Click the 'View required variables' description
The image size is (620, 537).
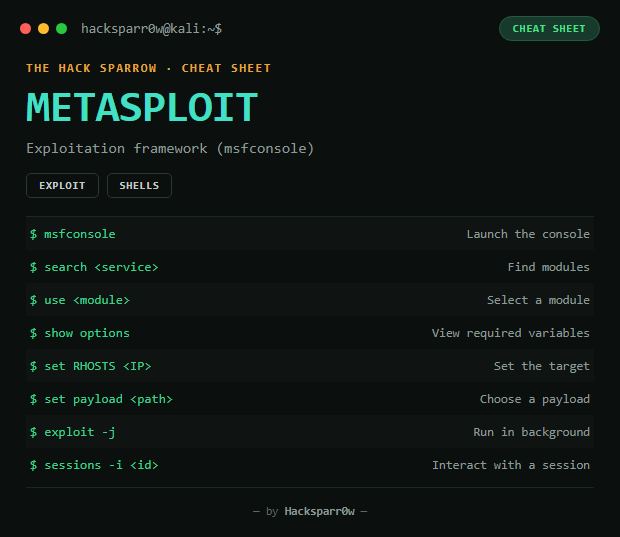click(x=511, y=333)
